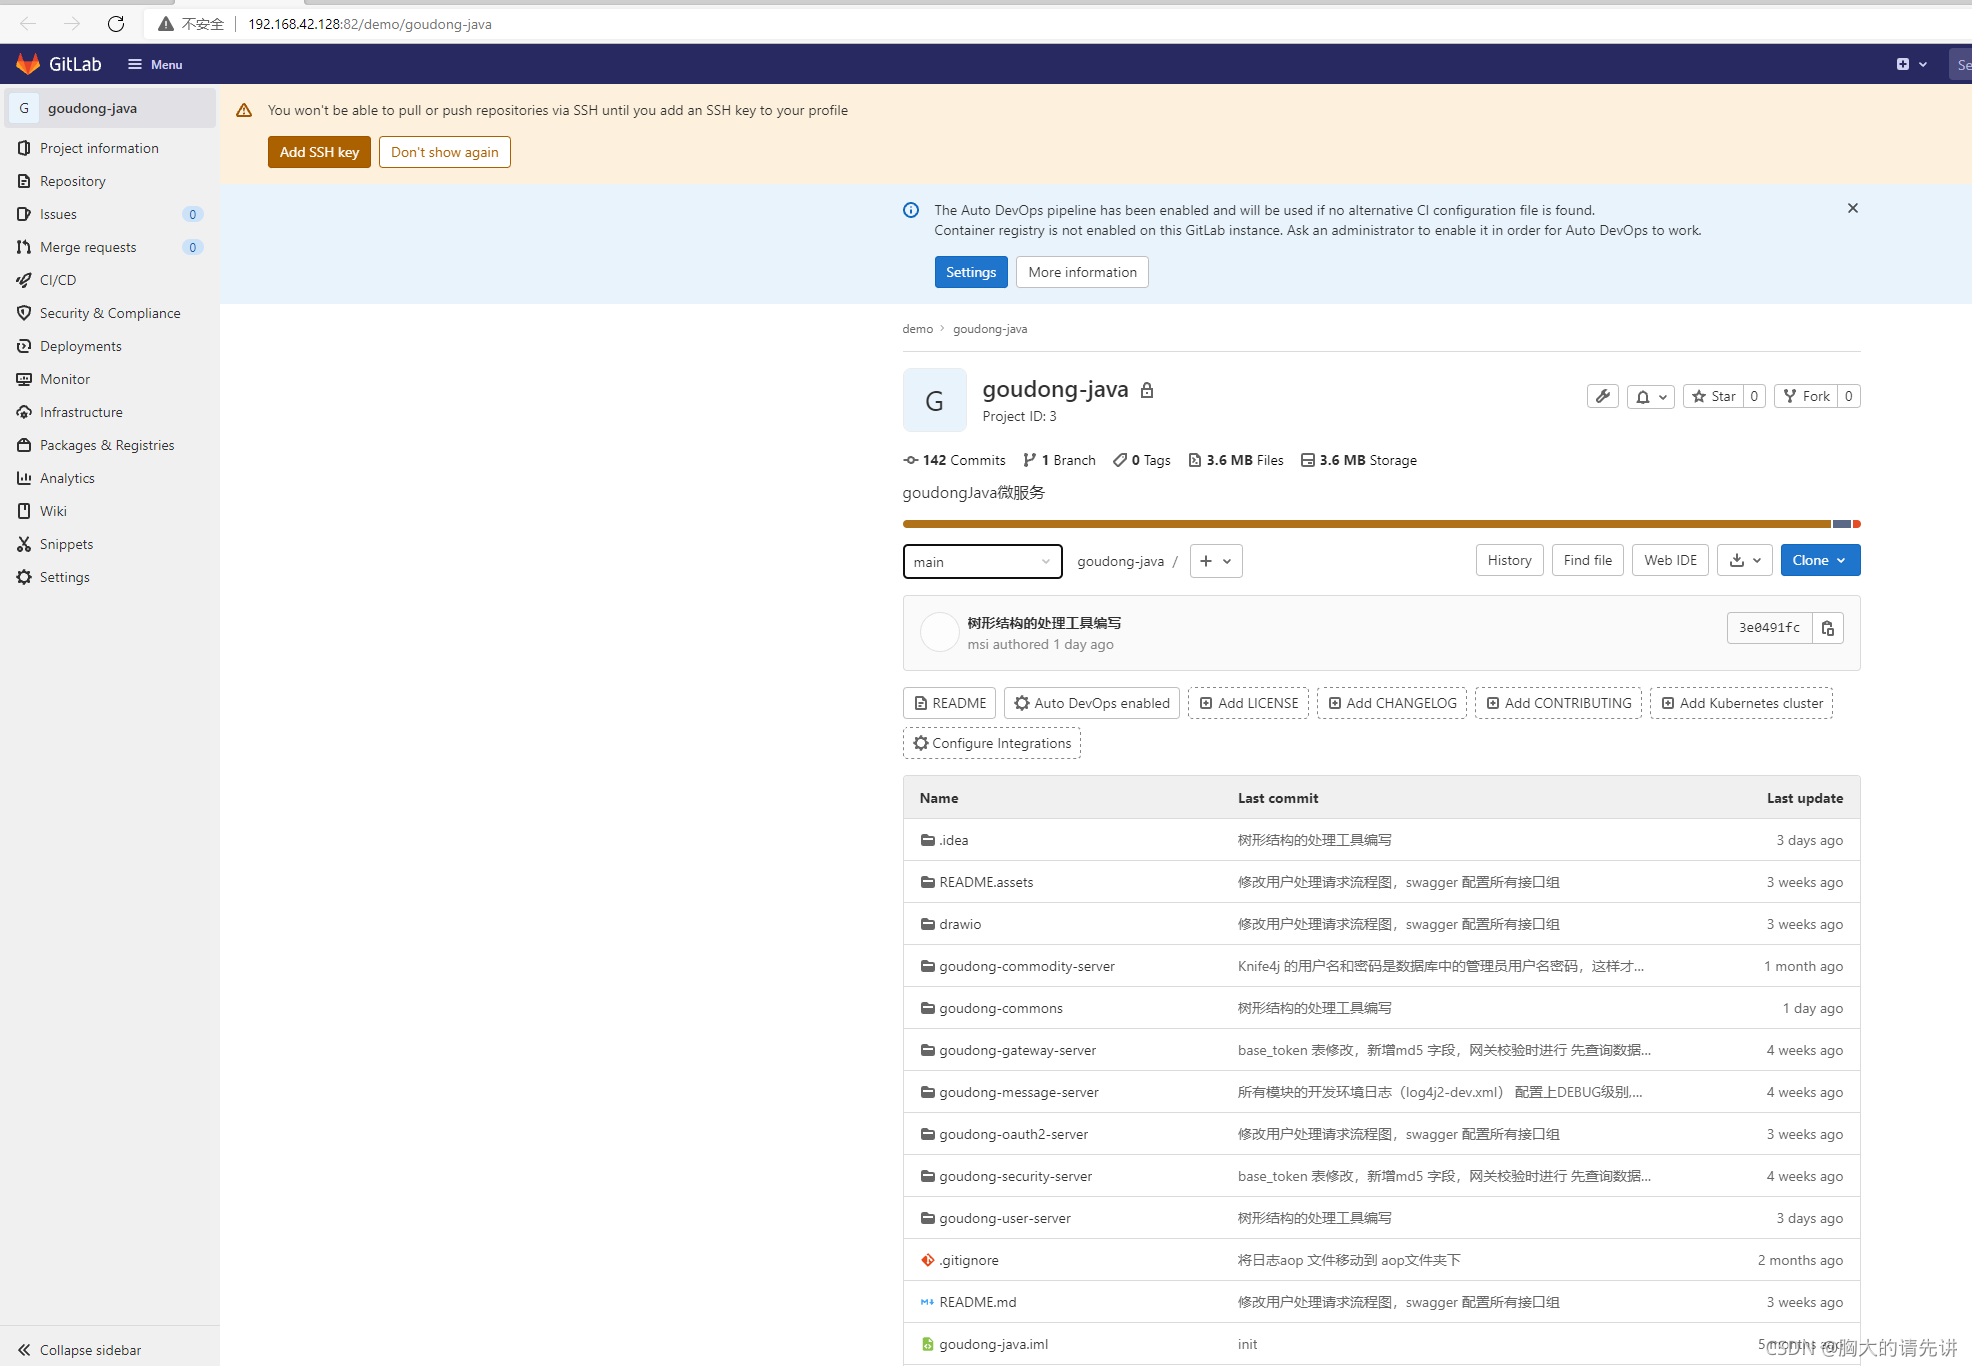The image size is (1972, 1366).
Task: Open the main branch selector
Action: [982, 562]
